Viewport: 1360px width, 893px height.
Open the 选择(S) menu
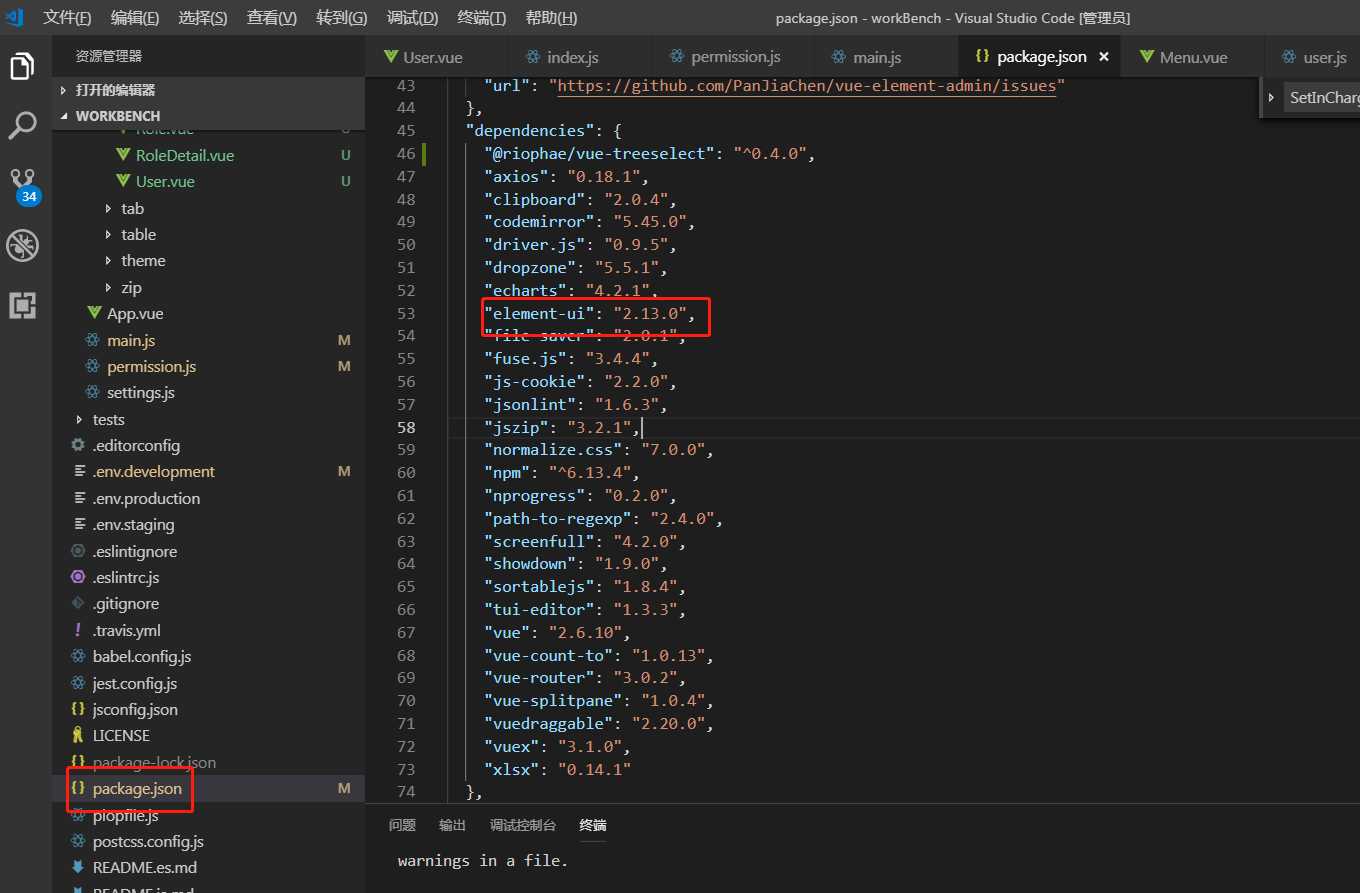point(203,18)
